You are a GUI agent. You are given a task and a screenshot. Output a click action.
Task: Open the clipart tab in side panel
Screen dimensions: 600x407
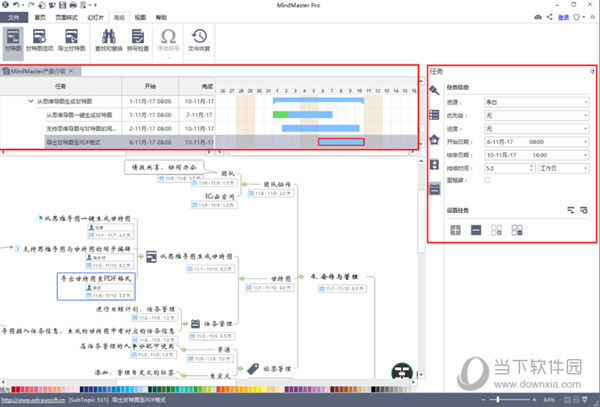(434, 164)
